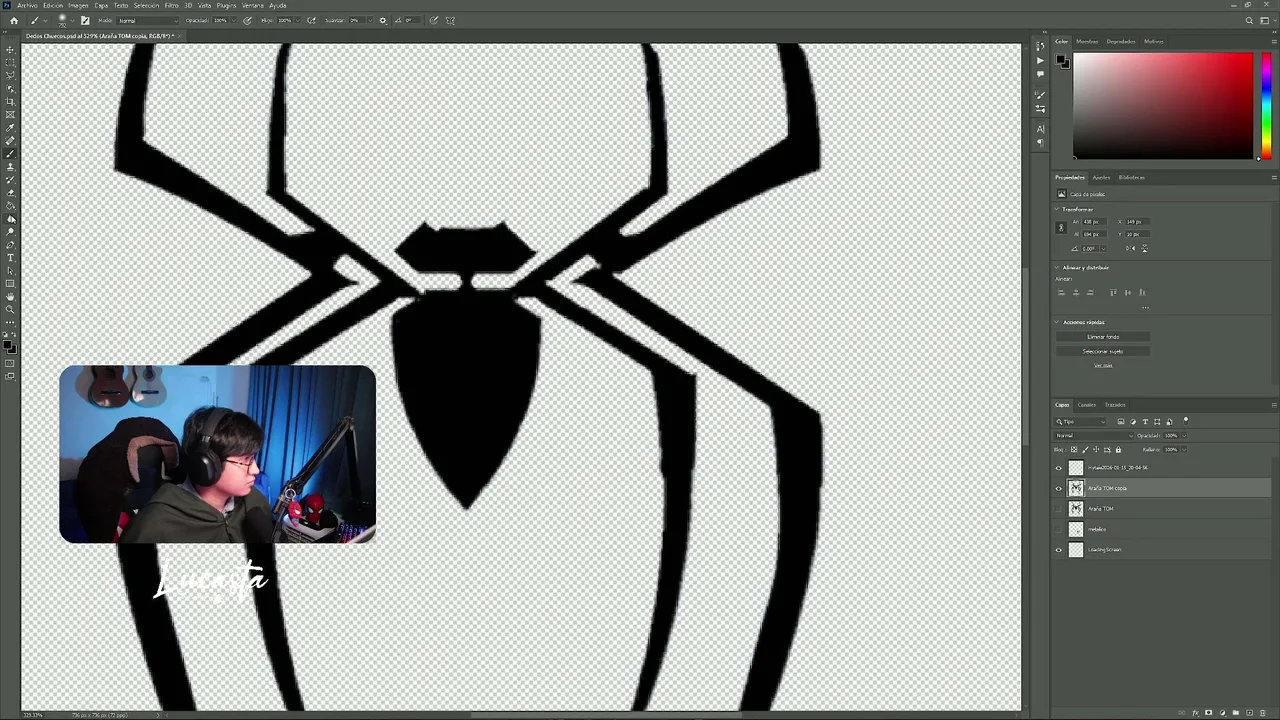Screen dimensions: 1280x720
Task: Click the foreground color swatch in the toolbox
Action: click(9, 346)
